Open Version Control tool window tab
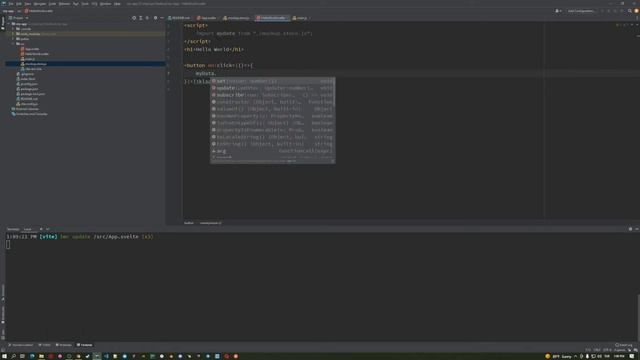Image resolution: width=640 pixels, height=360 pixels. tap(21, 345)
